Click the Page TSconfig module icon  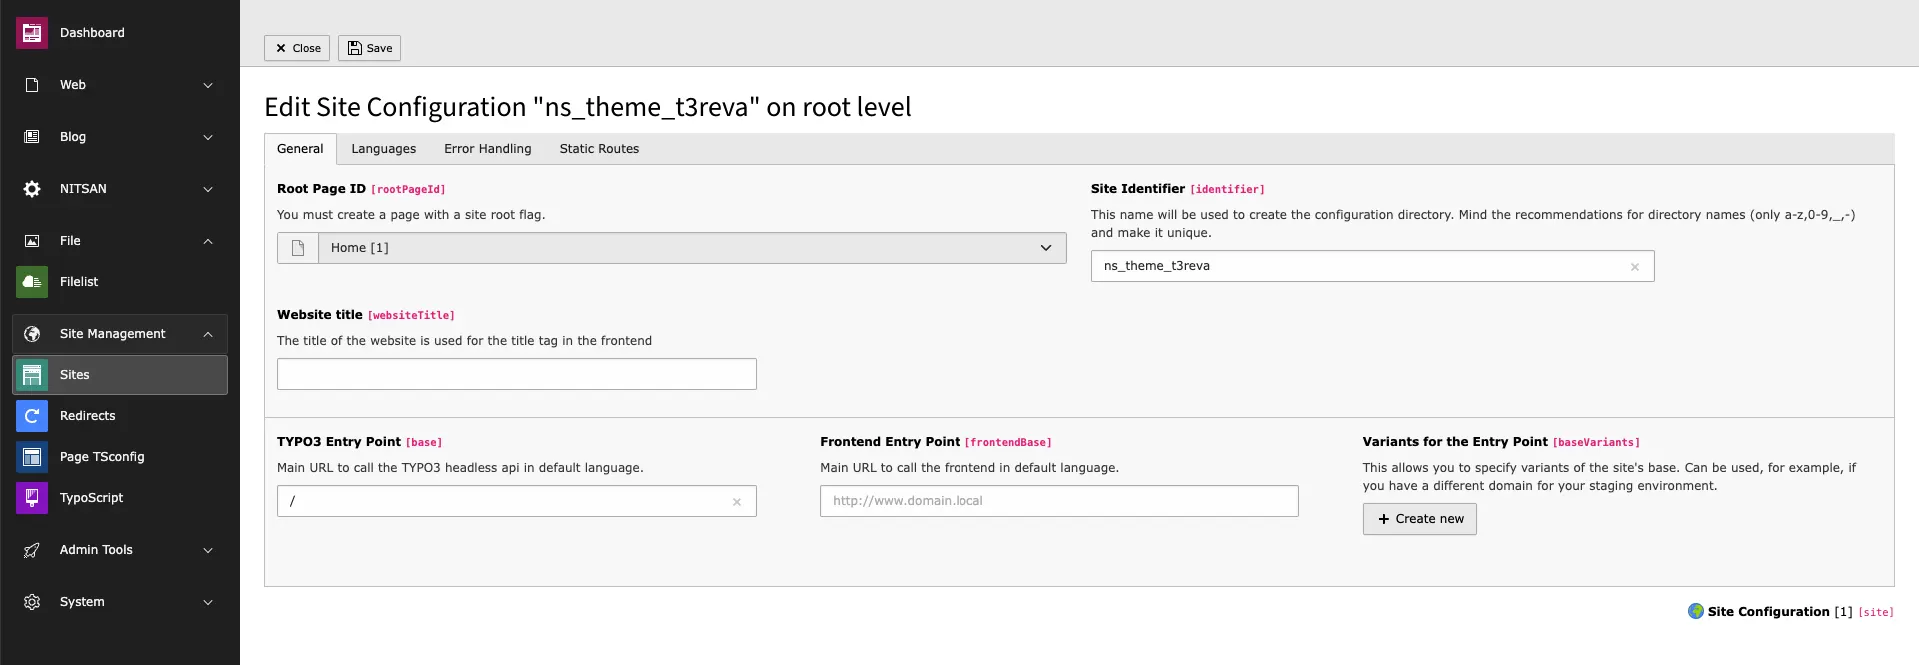[32, 457]
